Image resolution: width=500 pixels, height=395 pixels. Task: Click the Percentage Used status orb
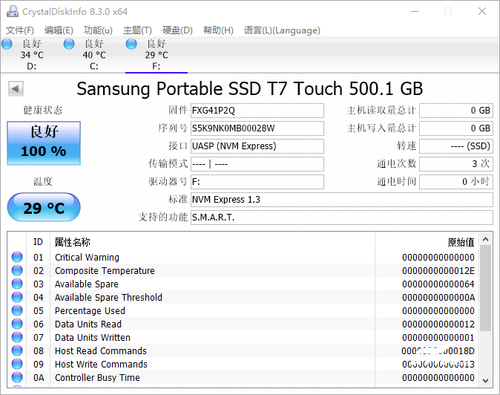click(x=17, y=310)
